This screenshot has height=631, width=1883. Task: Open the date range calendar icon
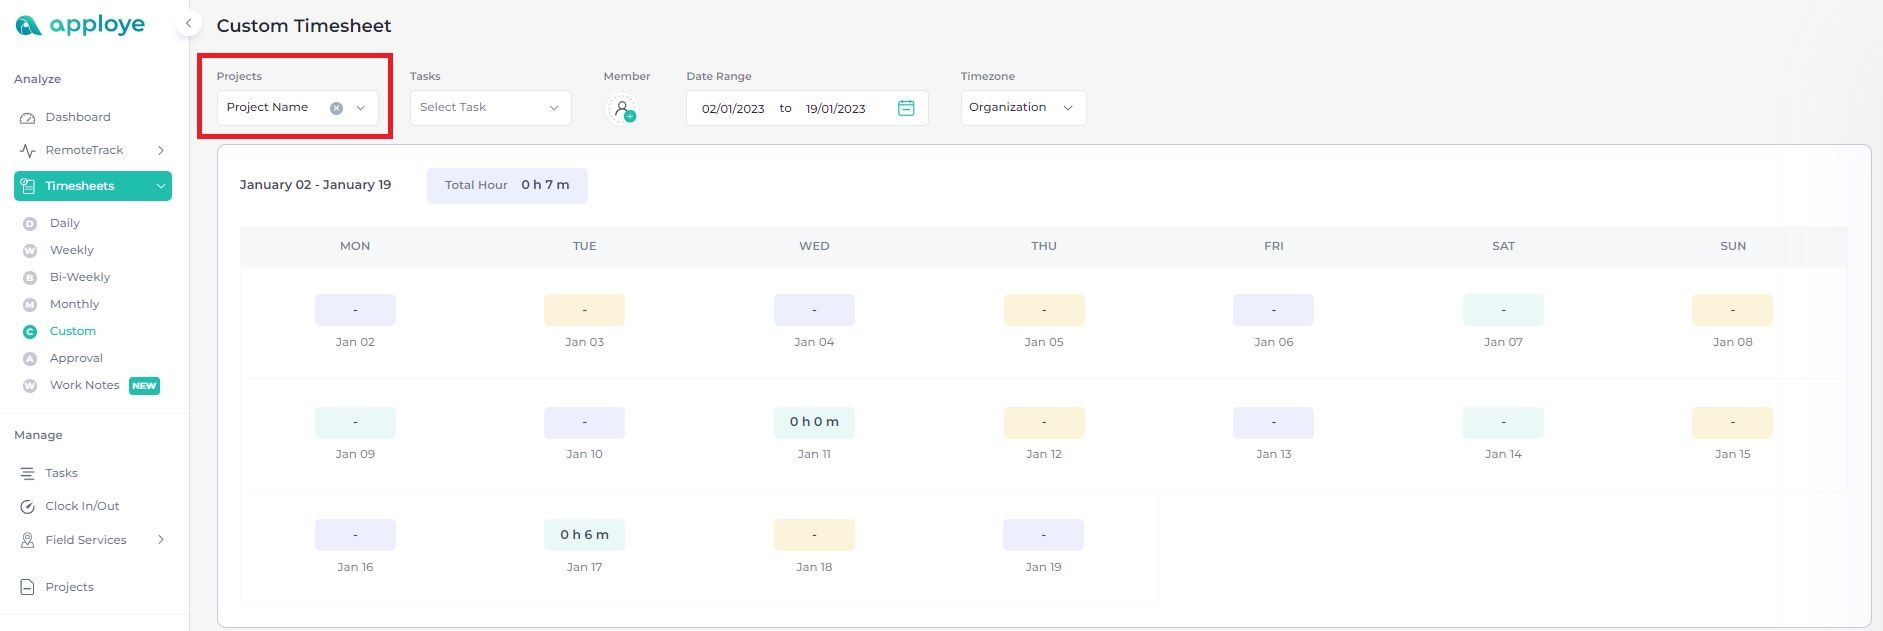906,108
